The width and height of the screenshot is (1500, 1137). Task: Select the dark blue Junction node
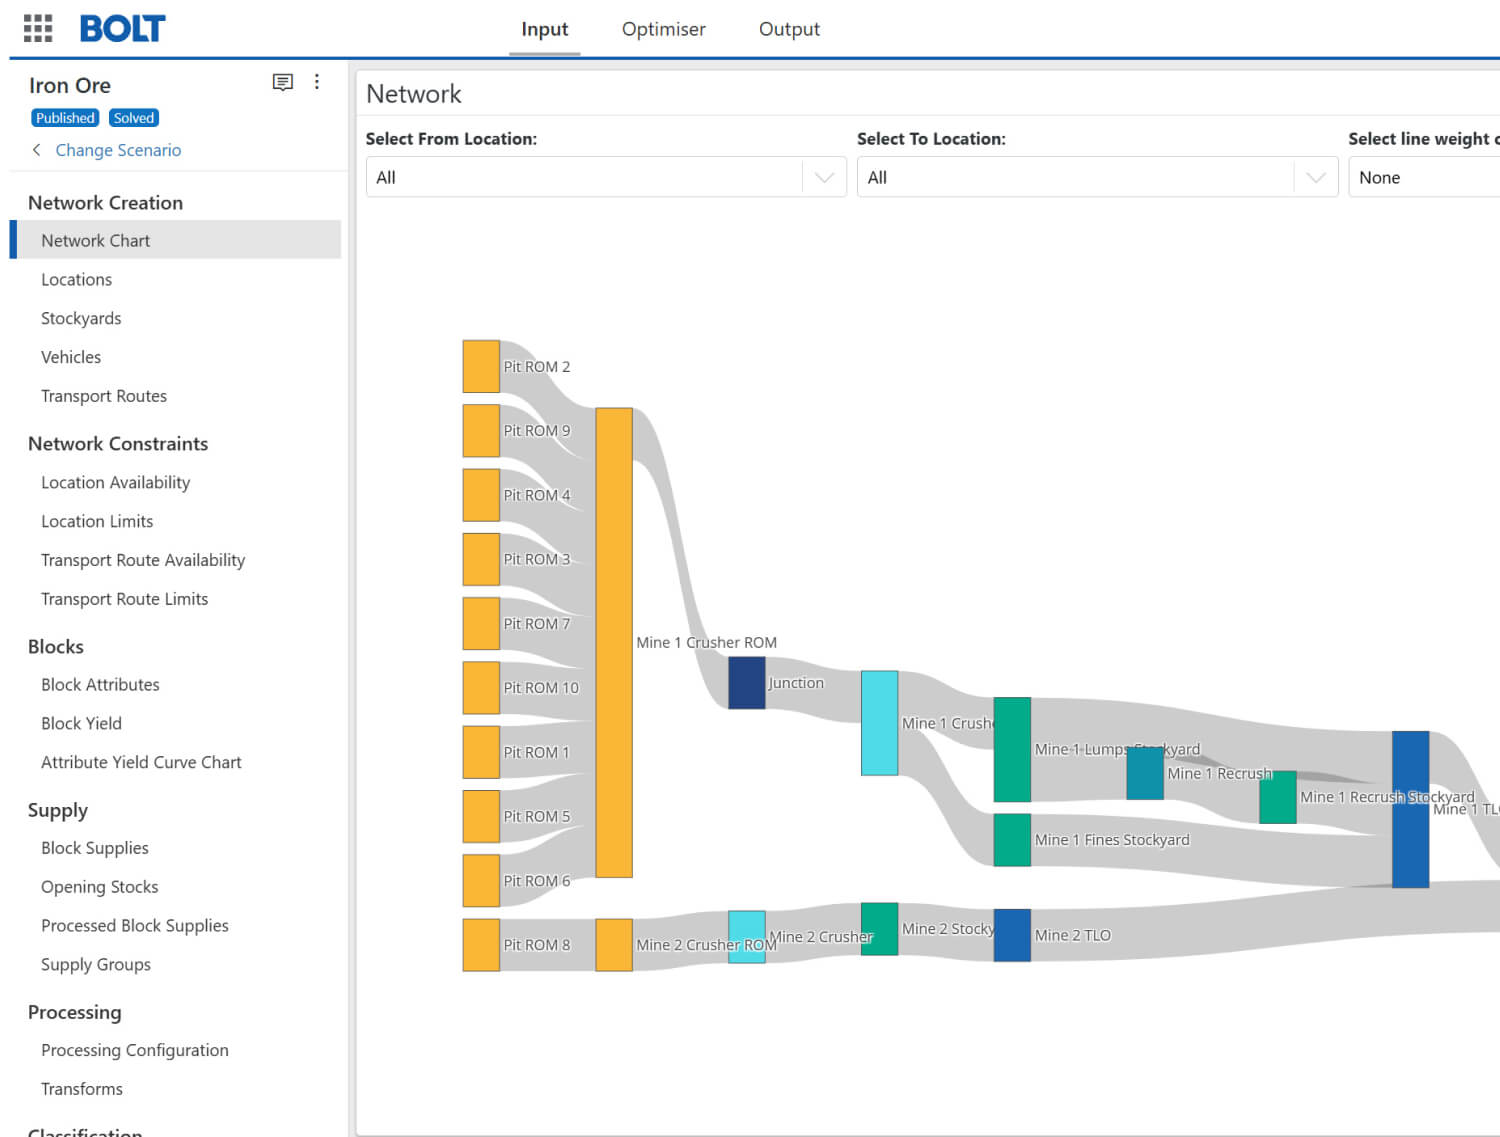[x=746, y=683]
